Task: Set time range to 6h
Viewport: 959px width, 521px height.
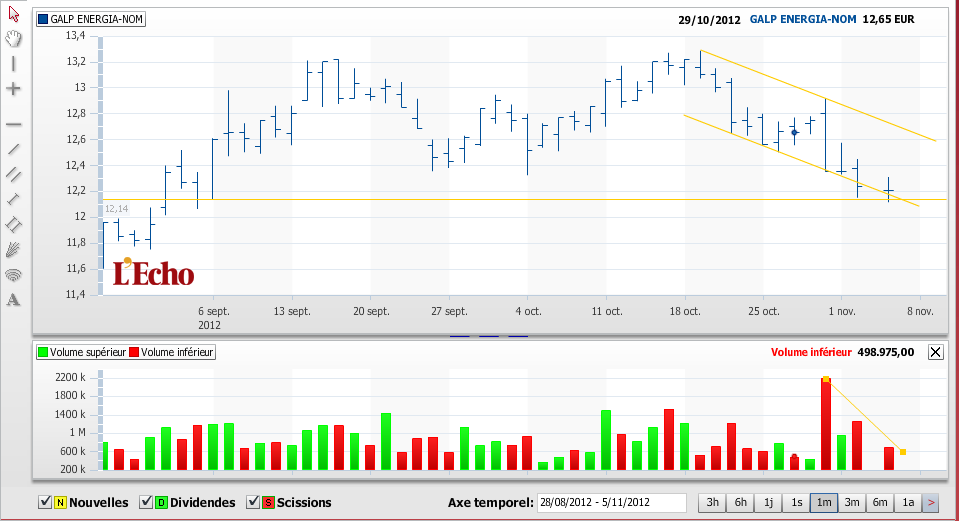Action: click(741, 503)
